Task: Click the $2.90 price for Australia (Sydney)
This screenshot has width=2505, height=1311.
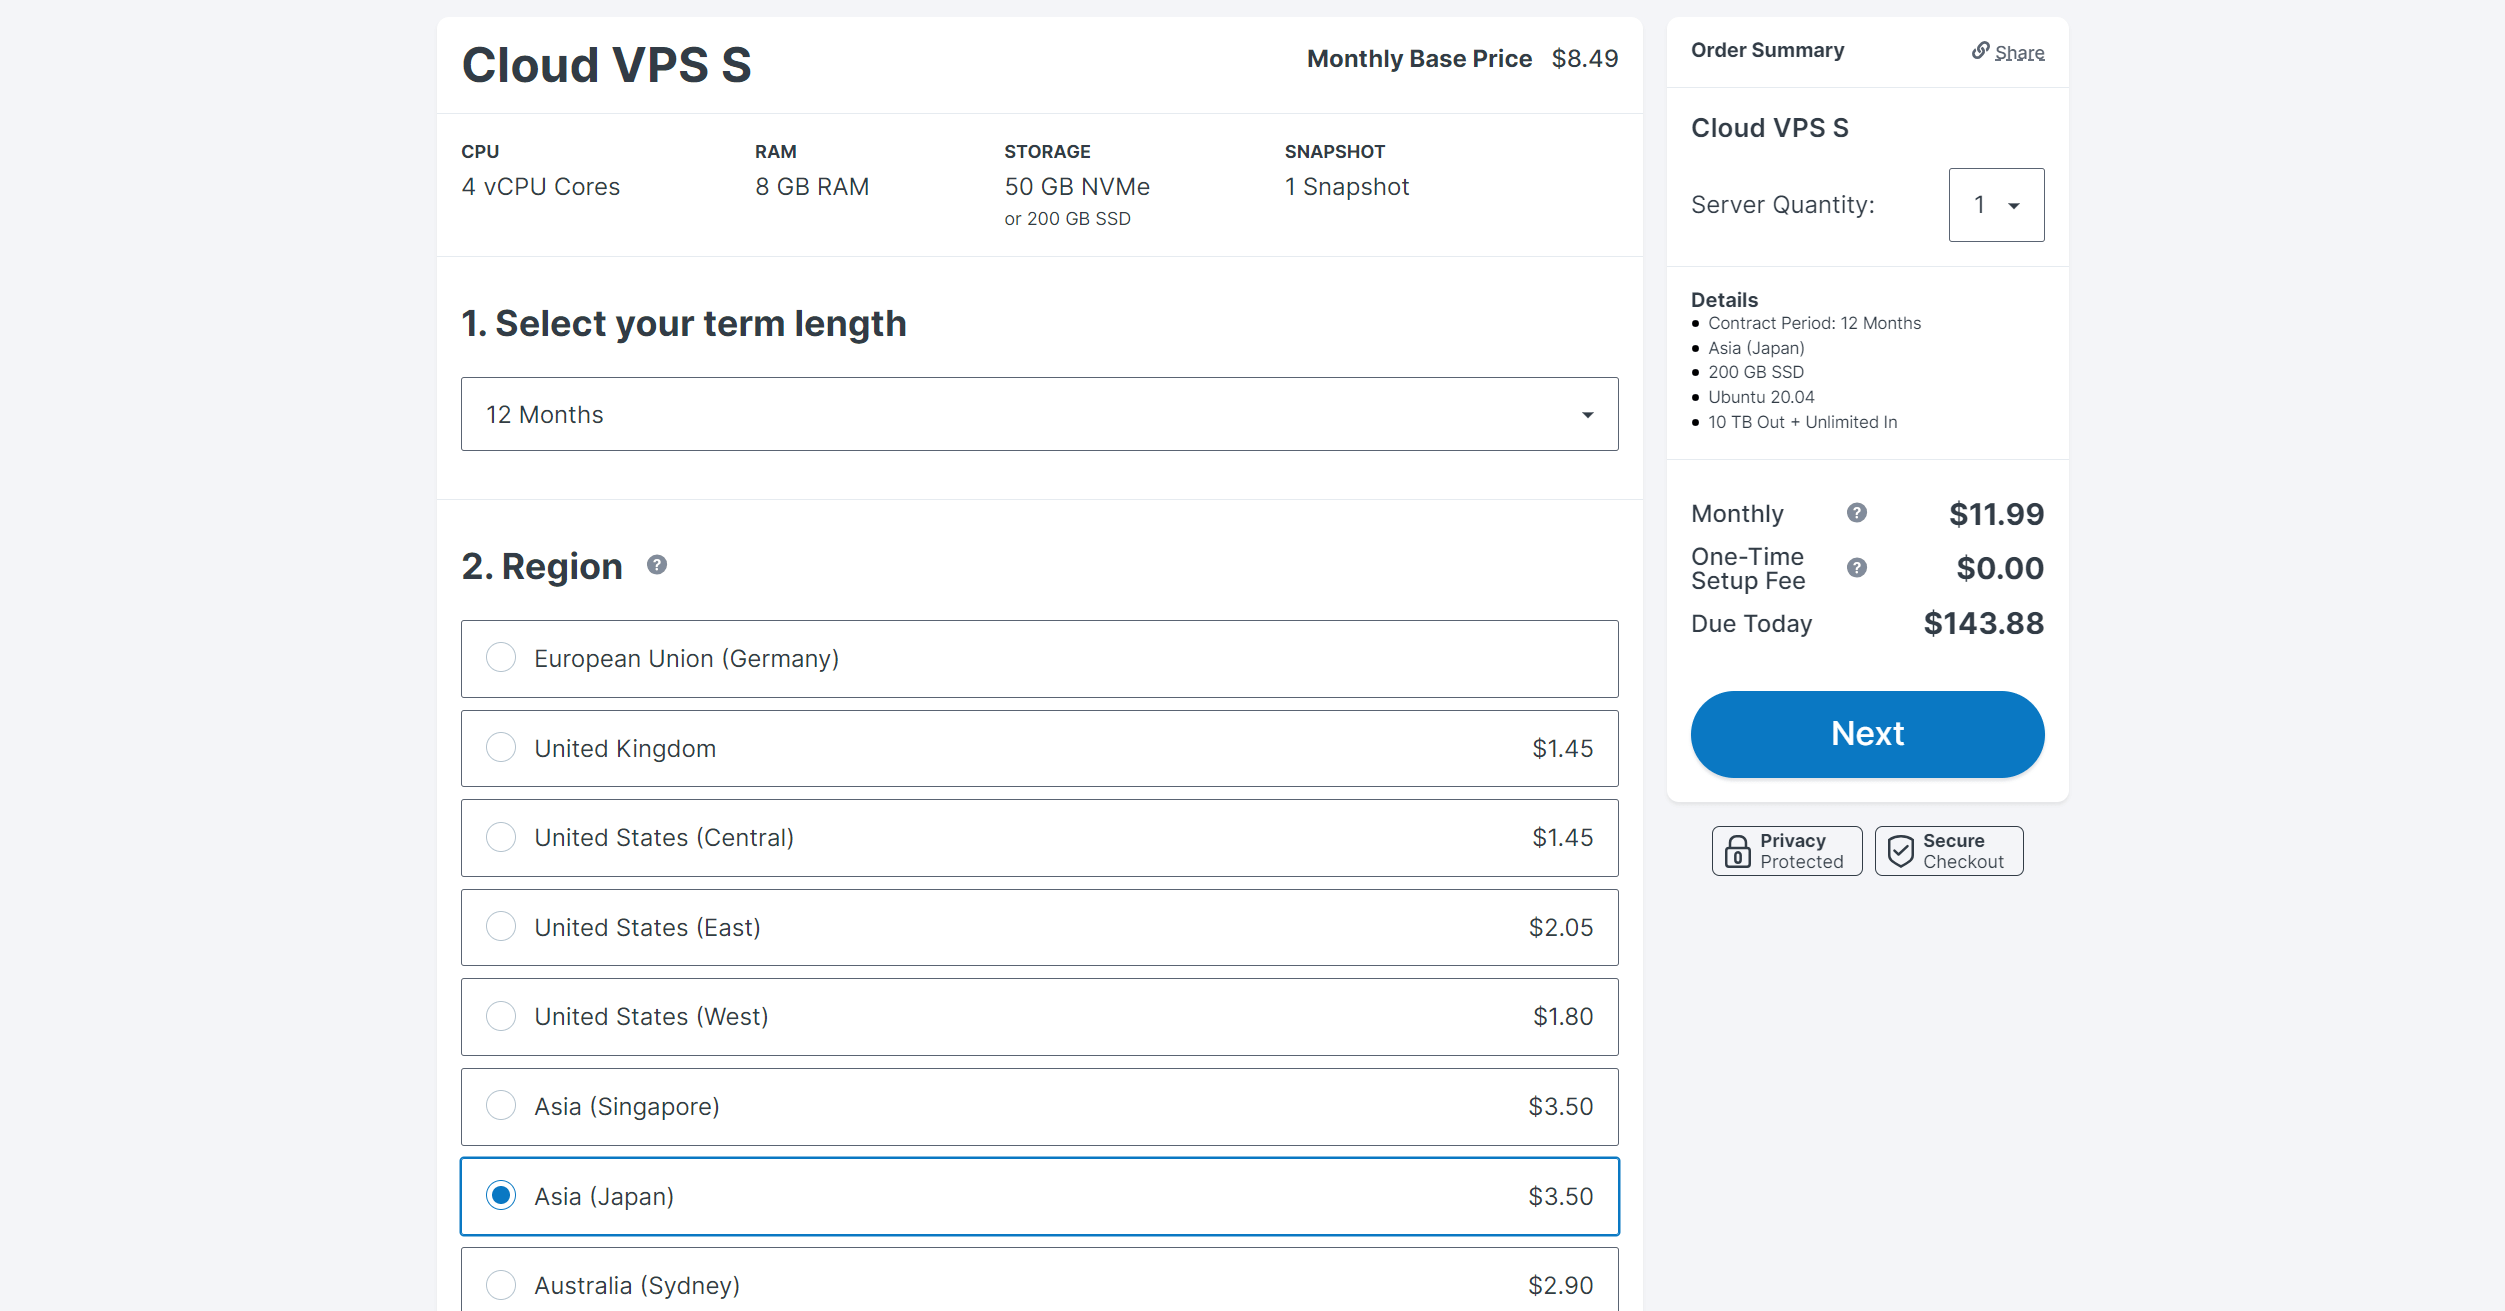Action: coord(1561,1286)
